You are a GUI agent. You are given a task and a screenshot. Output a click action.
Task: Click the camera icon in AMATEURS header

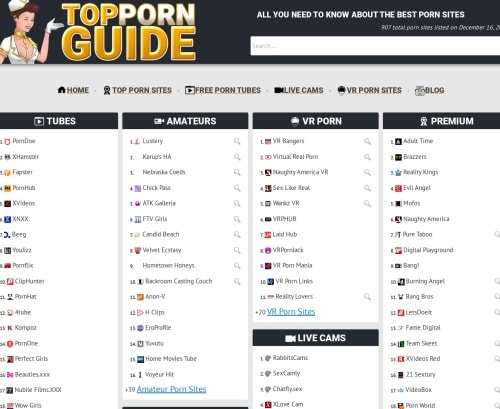tap(159, 121)
